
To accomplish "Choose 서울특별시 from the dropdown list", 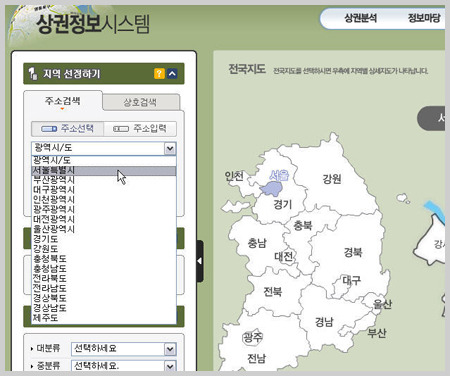I will point(104,170).
